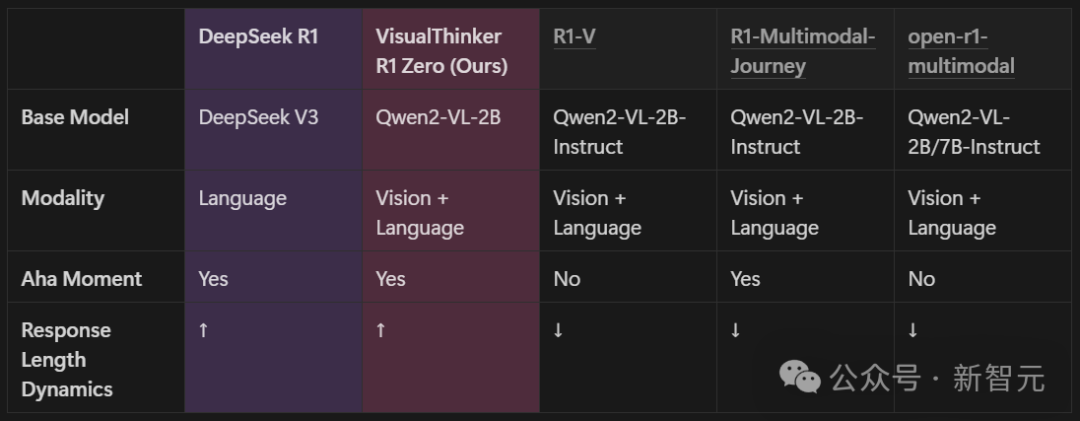Open the R1-Multimodal-Journey link
Screen dimensions: 1080x421
point(802,51)
